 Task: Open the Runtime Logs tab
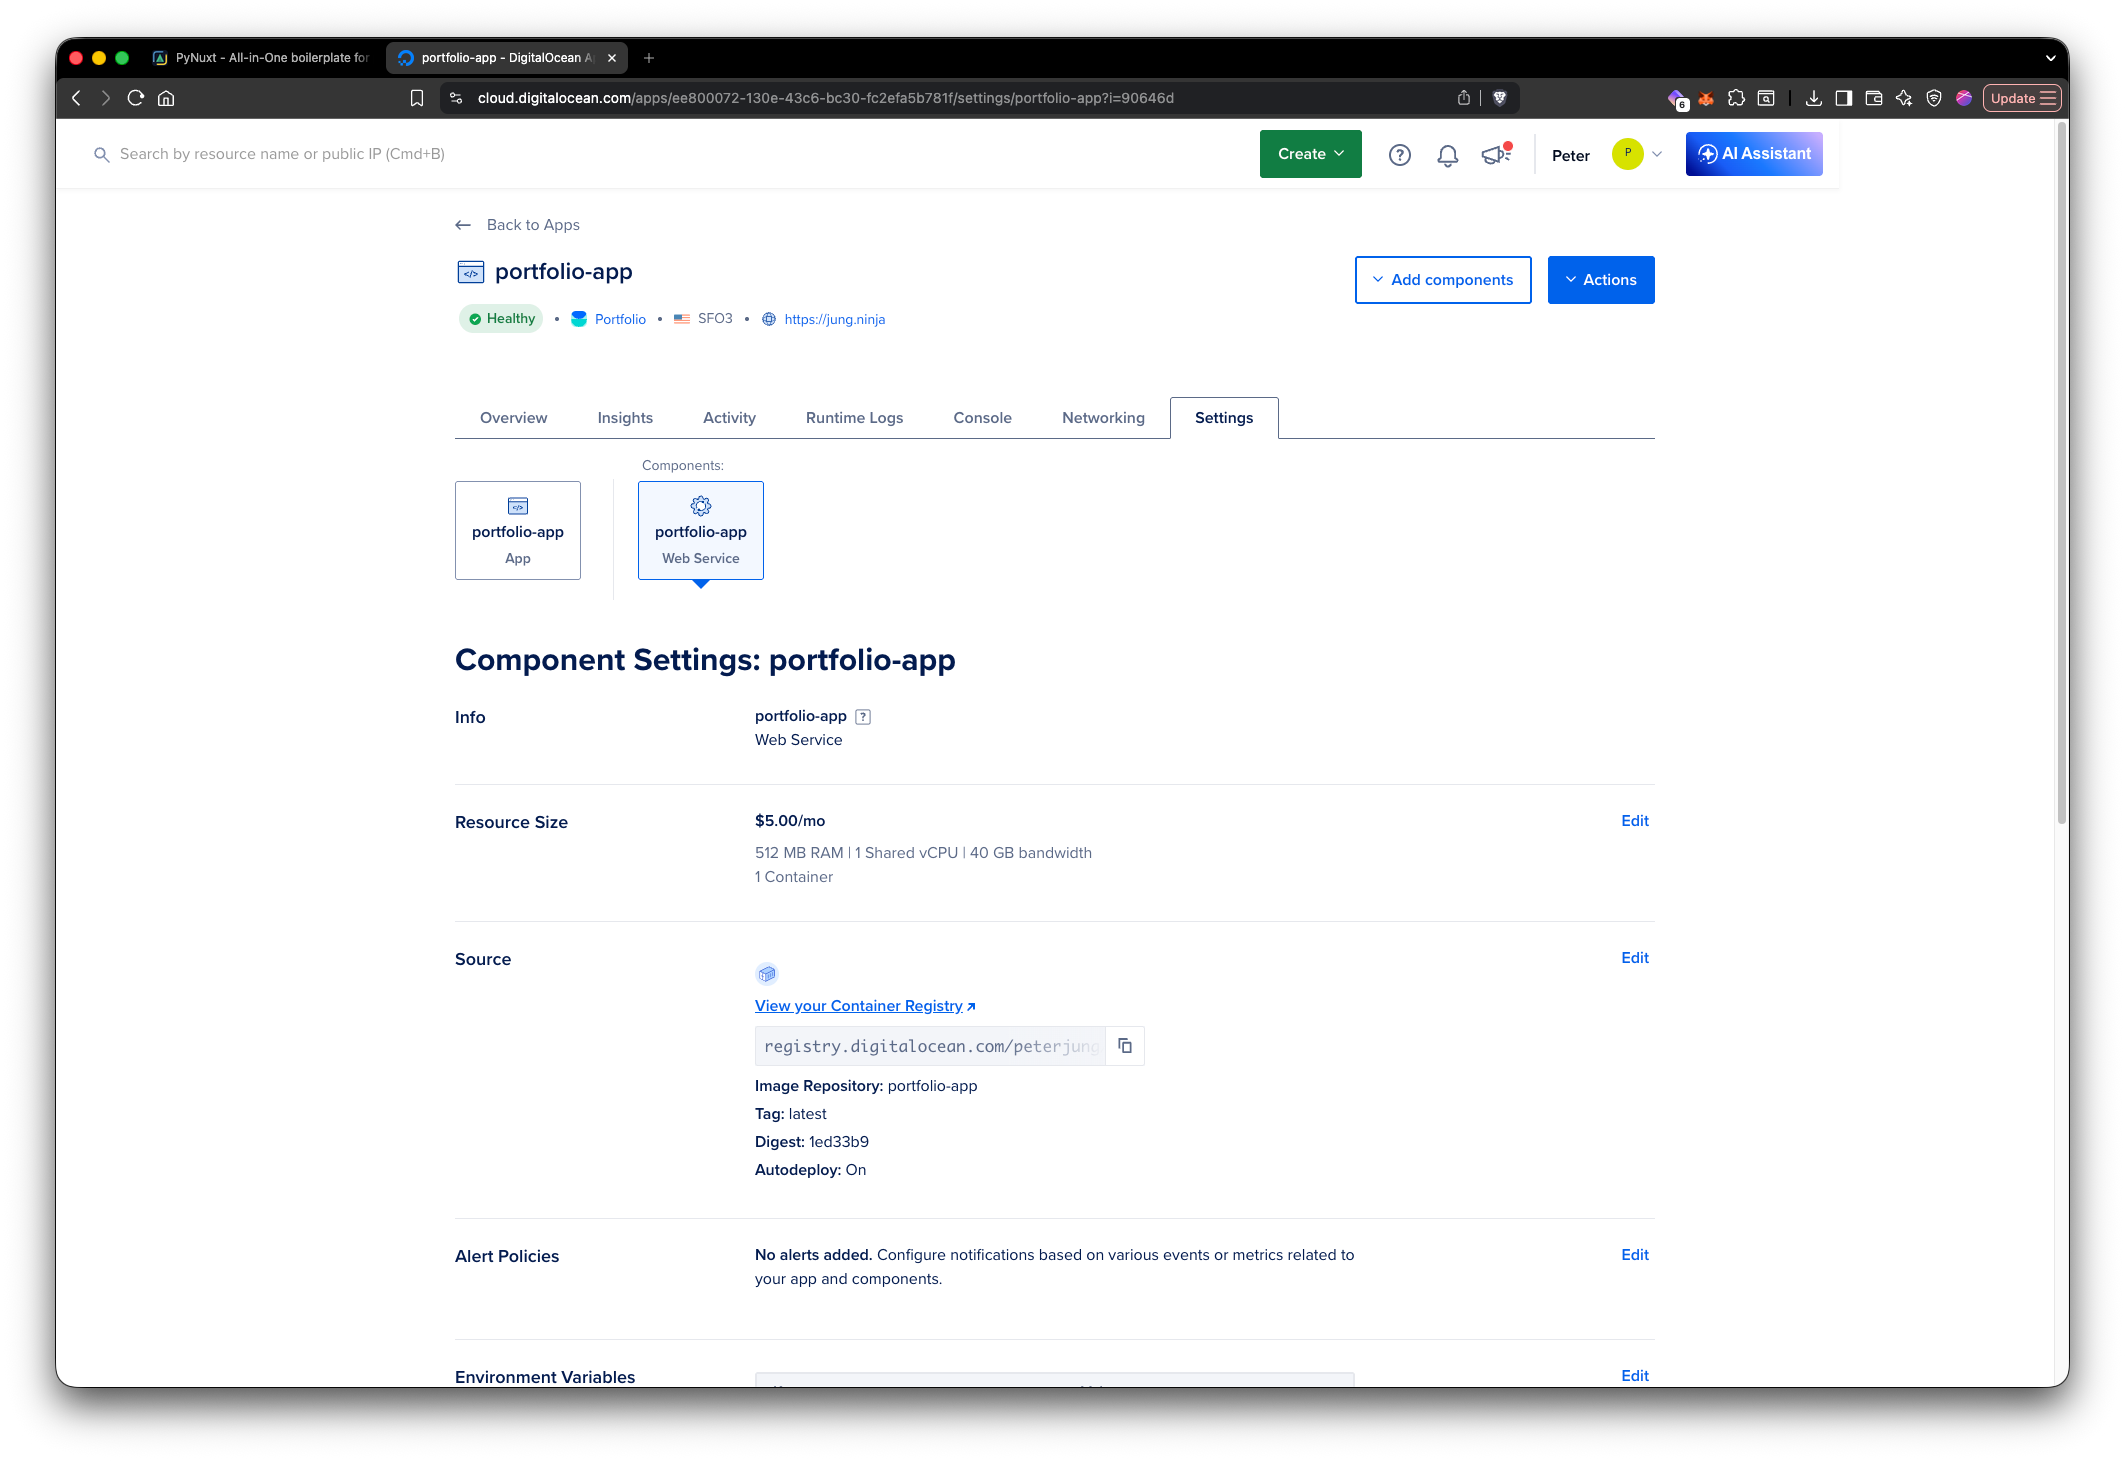click(854, 418)
